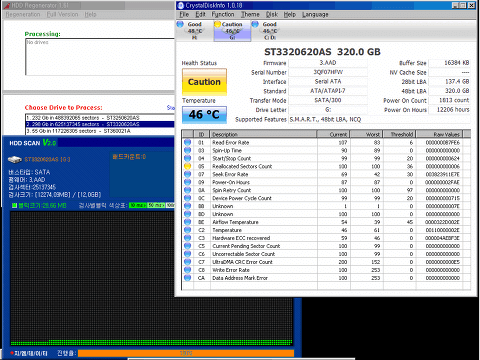The height and width of the screenshot is (360, 480).
Task: Click the Unknown attribute BB row
Action: (326, 206)
